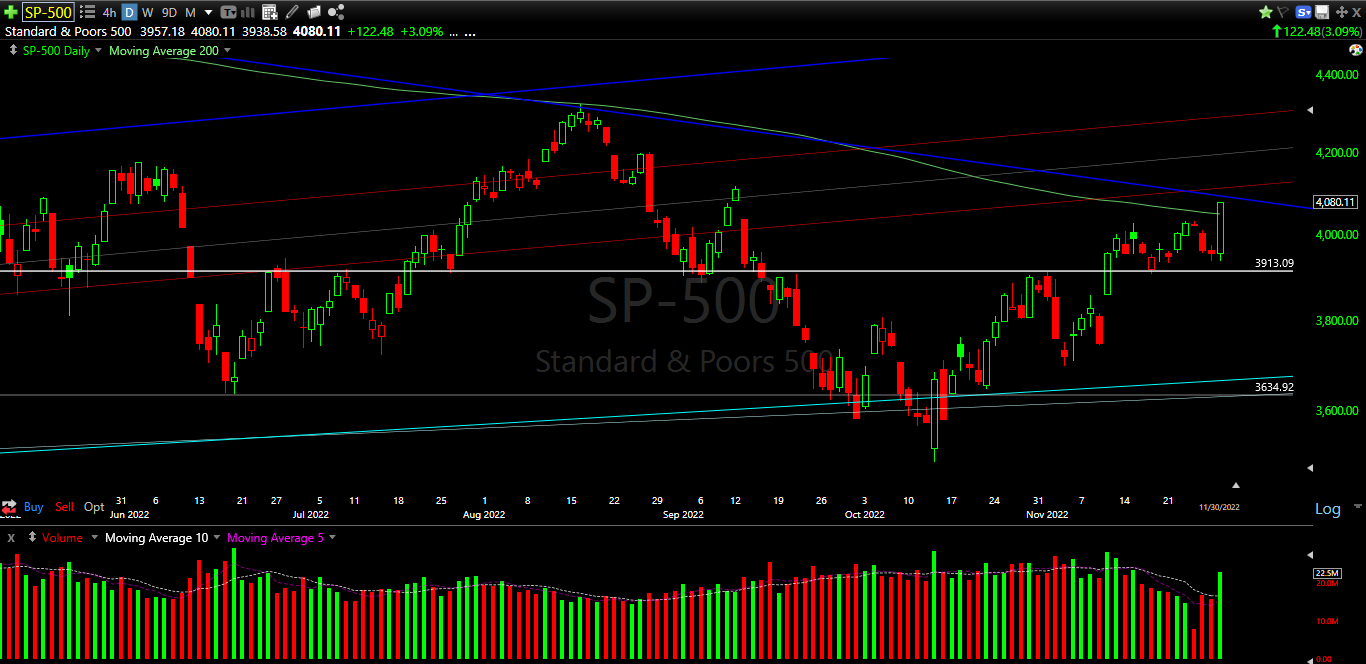This screenshot has height=664, width=1366.
Task: Close the chart with top-right X
Action: point(1356,12)
